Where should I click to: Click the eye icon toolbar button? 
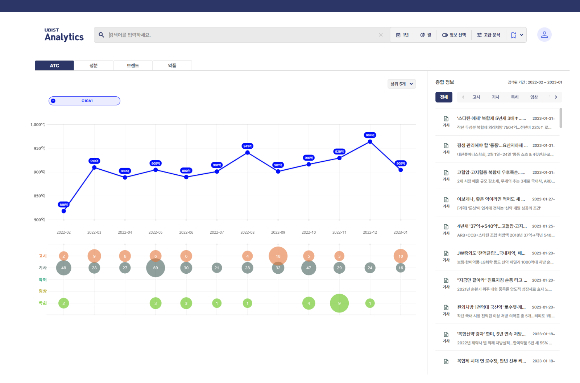pos(453,35)
